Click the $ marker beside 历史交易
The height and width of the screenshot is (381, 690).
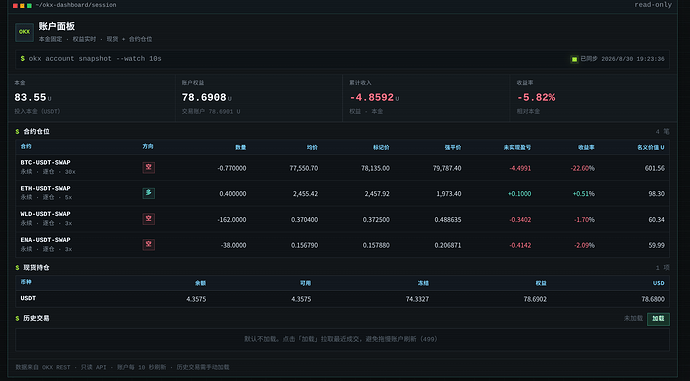[18, 318]
